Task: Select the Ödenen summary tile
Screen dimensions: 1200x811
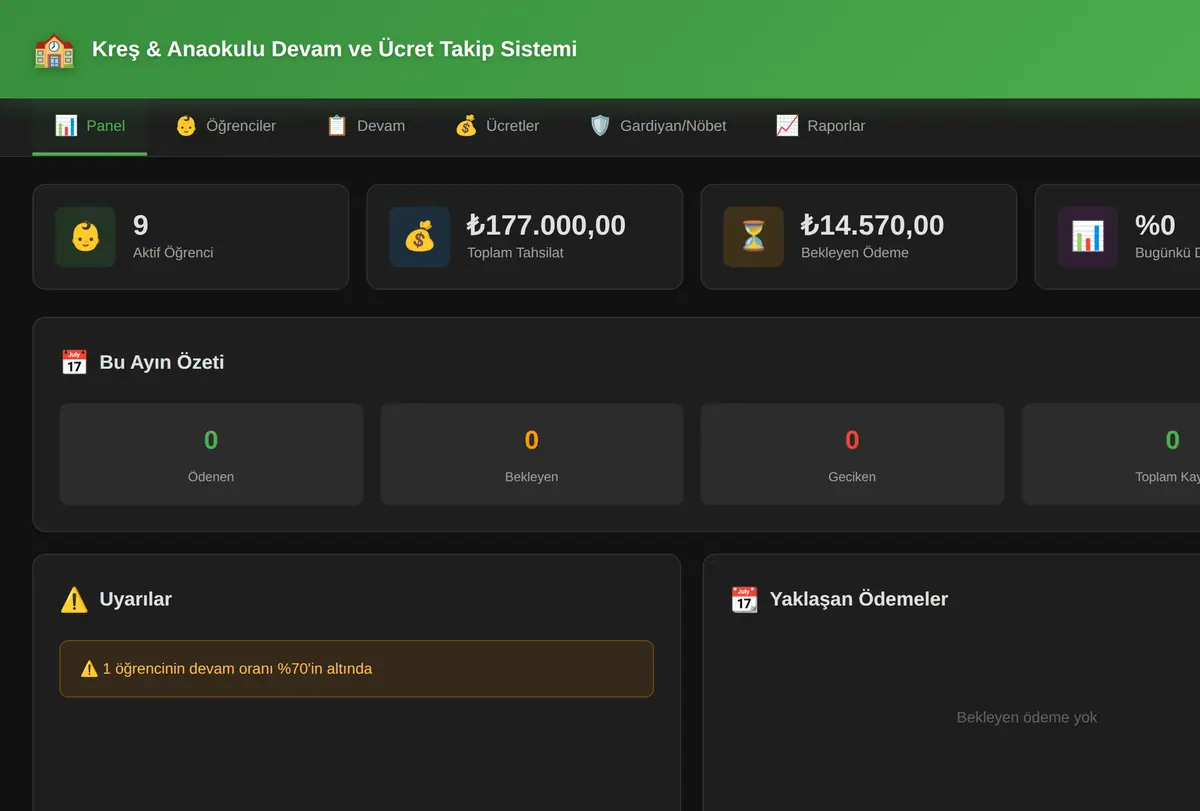Action: coord(211,454)
